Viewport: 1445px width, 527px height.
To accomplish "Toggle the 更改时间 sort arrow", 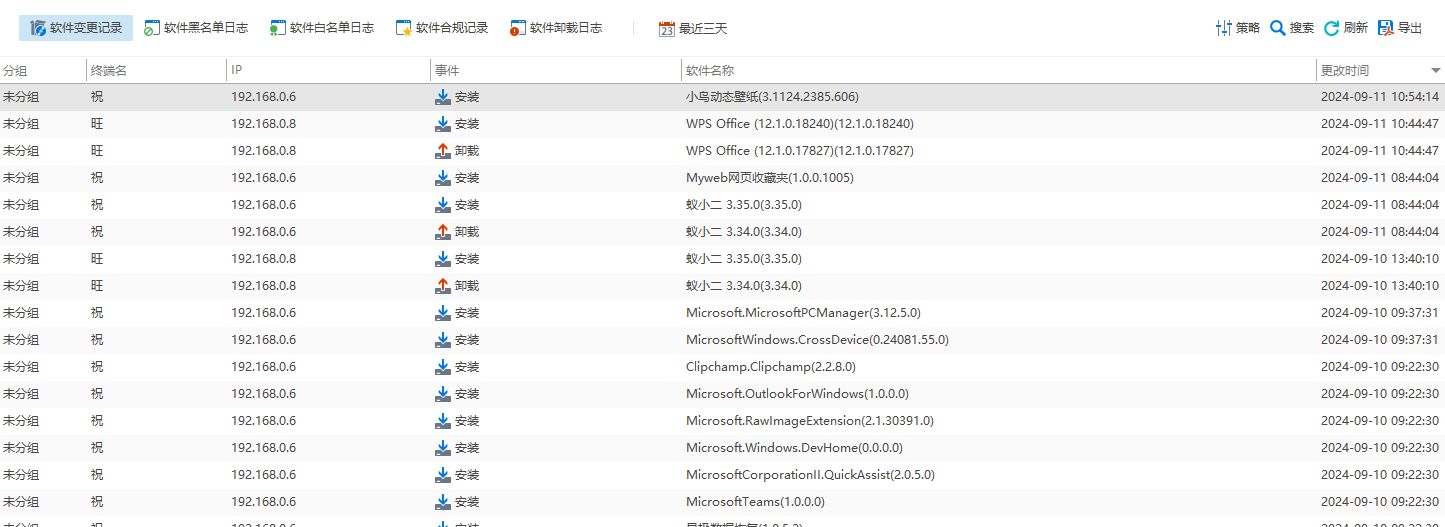I will point(1435,71).
